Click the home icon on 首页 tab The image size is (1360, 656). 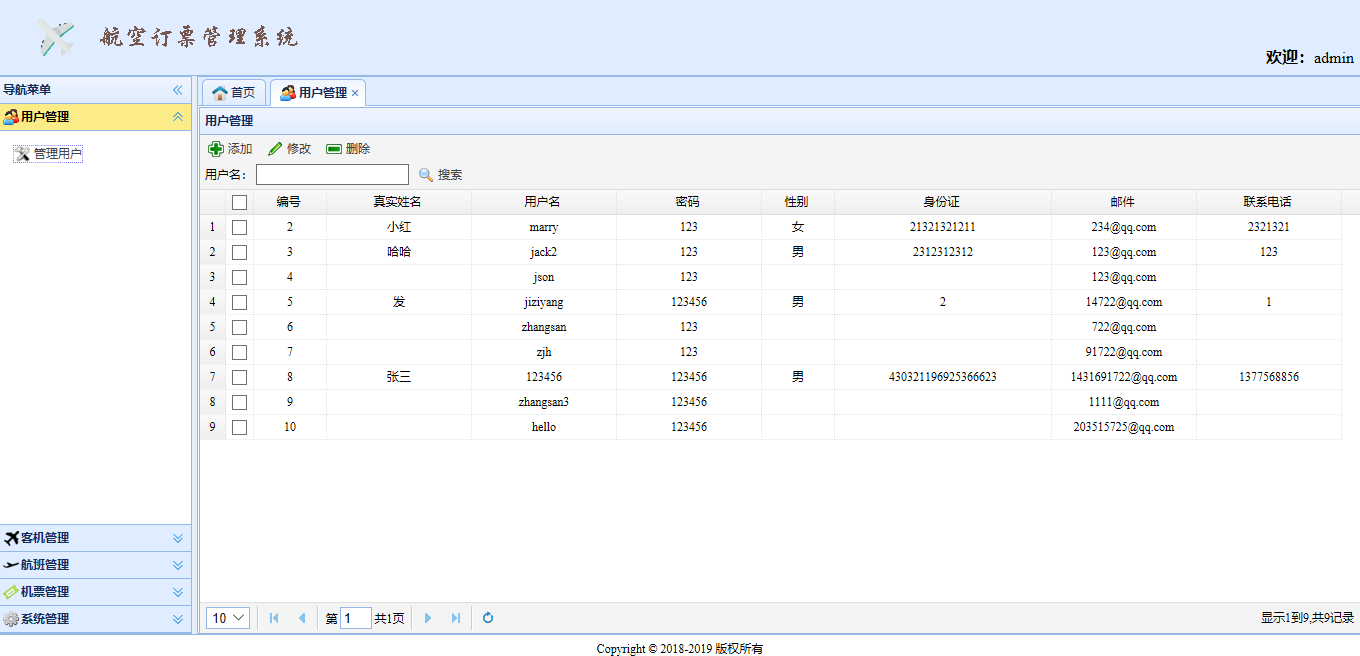(220, 93)
